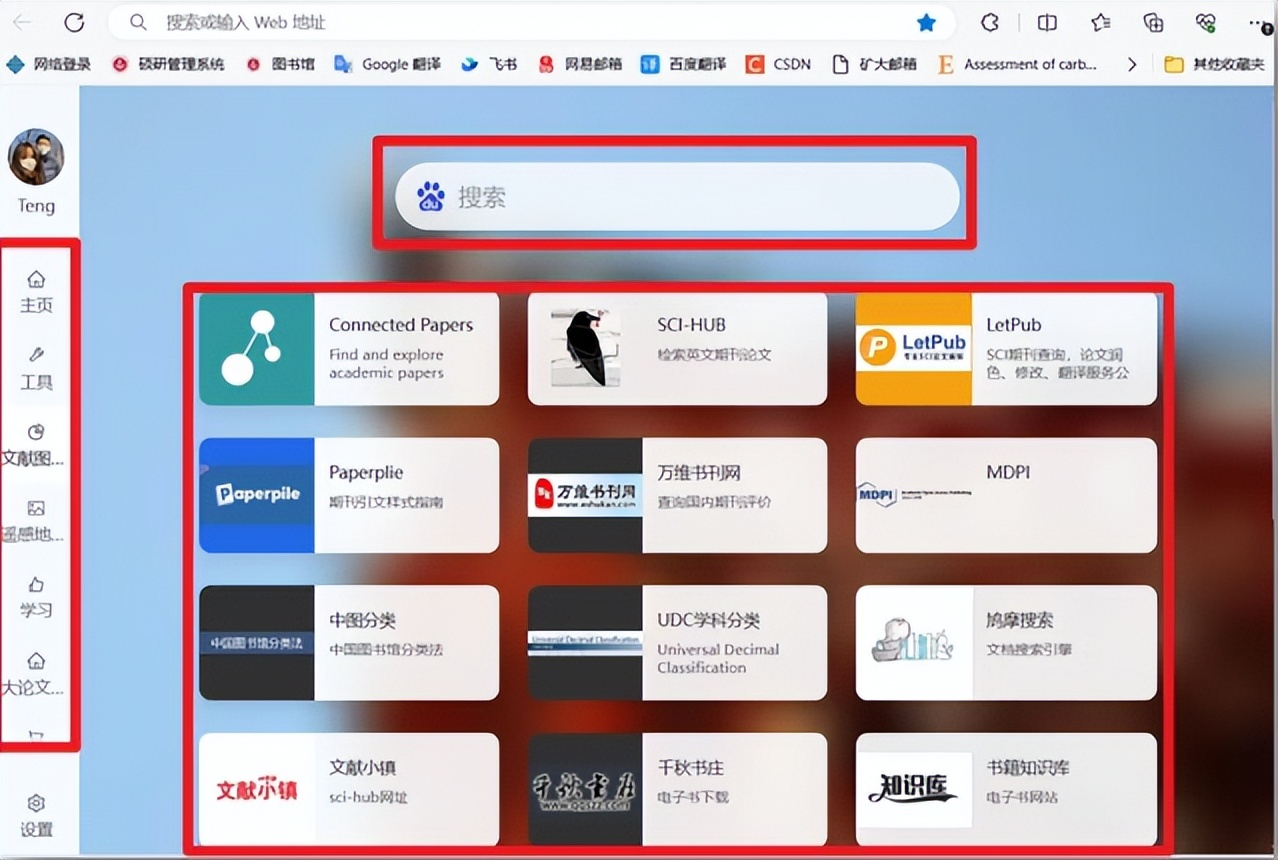1278x860 pixels.
Task: Click the Baidu paw icon in search box
Action: pos(431,196)
